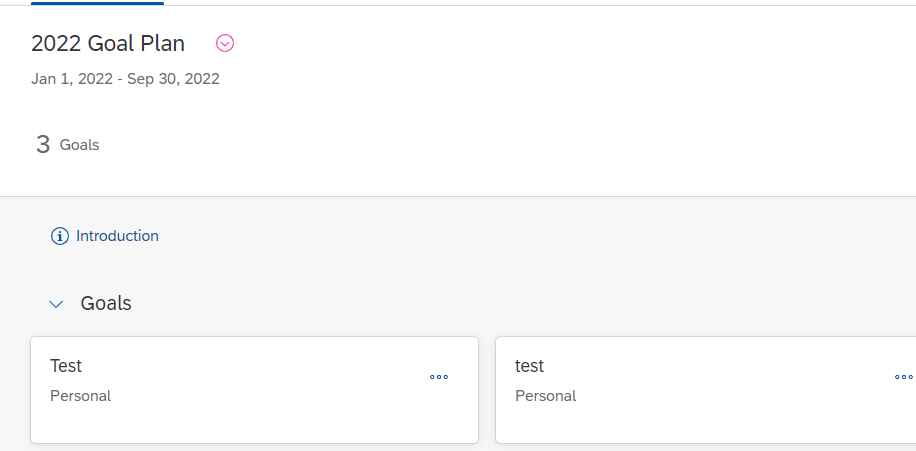This screenshot has height=451, width=916.
Task: Click Personal category on second test card
Action: click(x=546, y=396)
